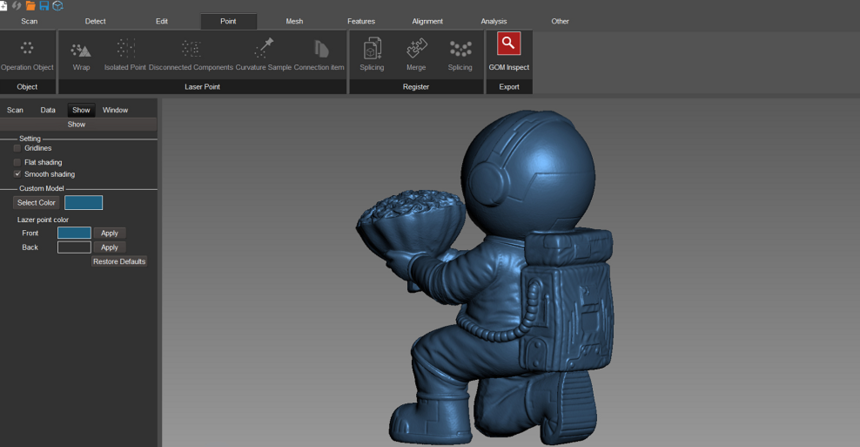Screen dimensions: 860x447
Task: Click the Laser Point group label
Action: pos(202,87)
